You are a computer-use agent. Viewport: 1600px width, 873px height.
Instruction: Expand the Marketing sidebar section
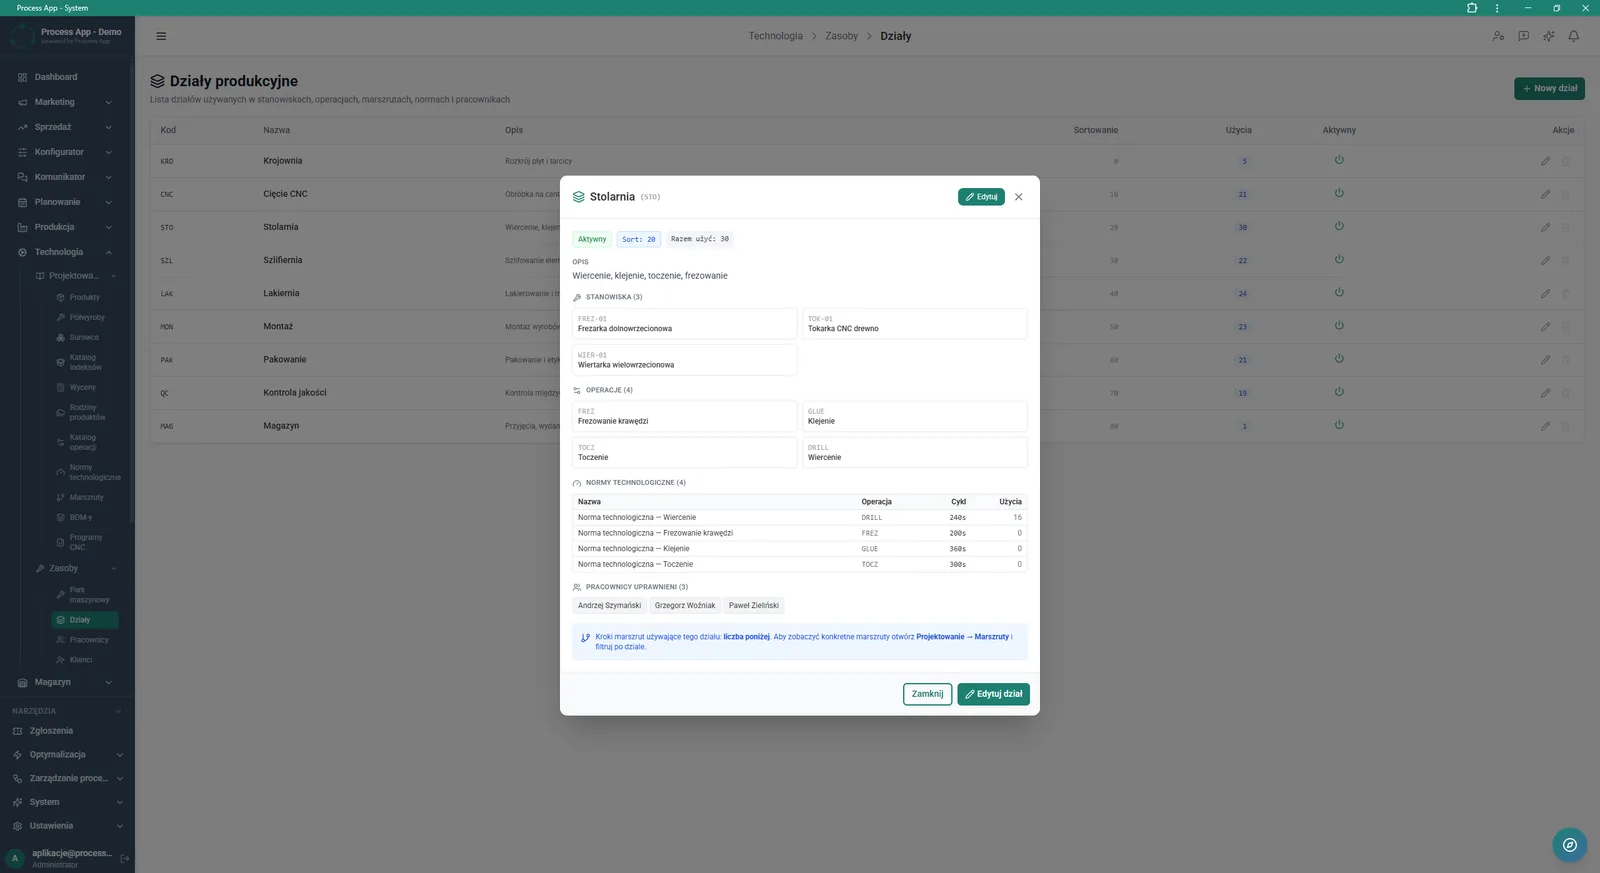point(67,102)
